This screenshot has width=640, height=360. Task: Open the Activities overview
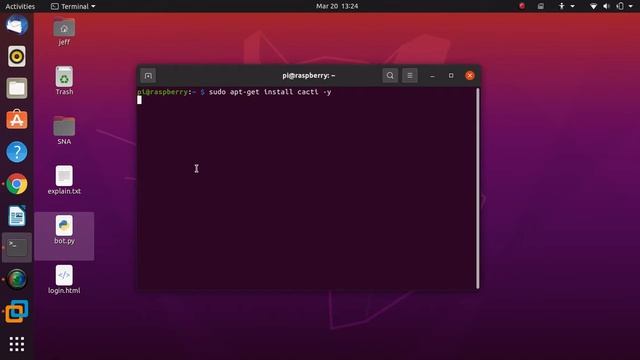[x=20, y=6]
